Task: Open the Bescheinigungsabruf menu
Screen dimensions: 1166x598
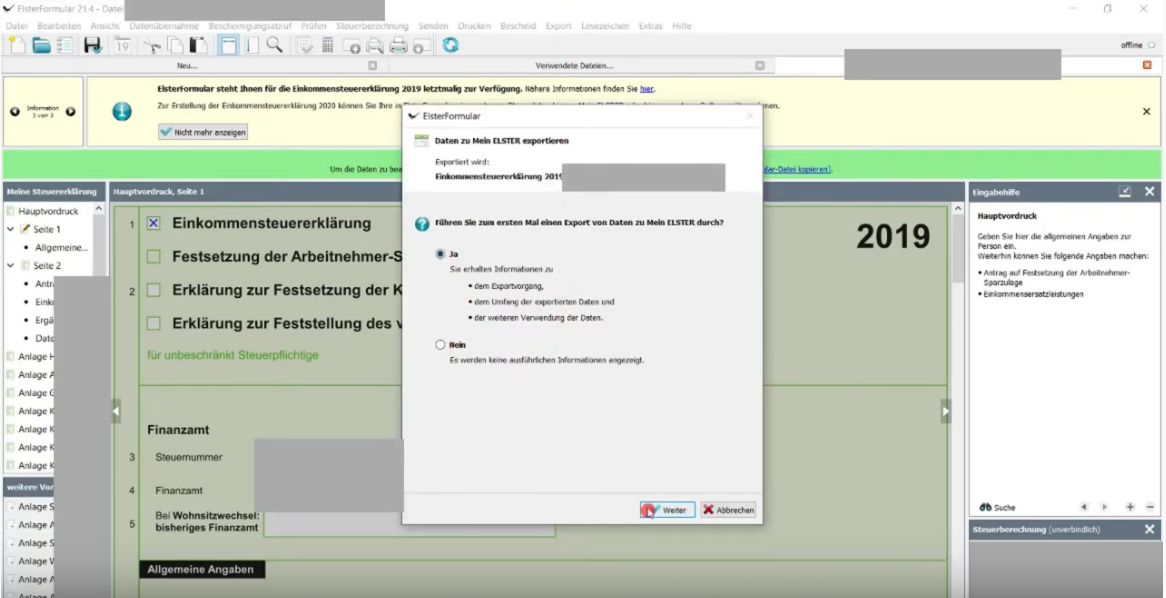Action: coord(250,26)
